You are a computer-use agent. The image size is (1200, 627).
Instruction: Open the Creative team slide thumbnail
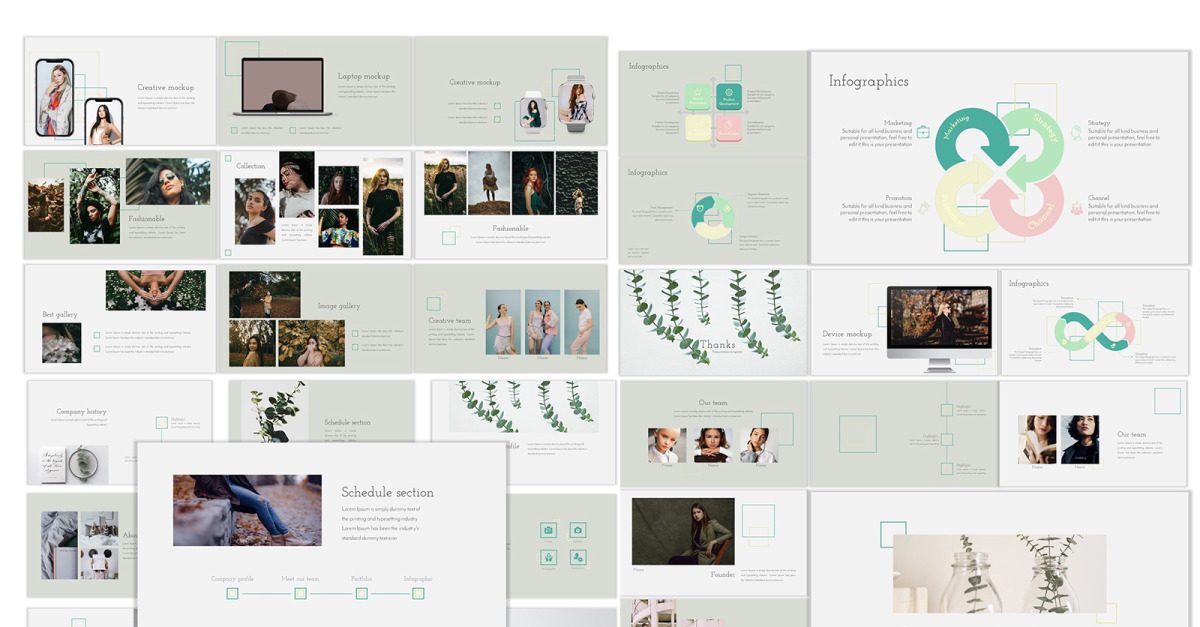[511, 318]
